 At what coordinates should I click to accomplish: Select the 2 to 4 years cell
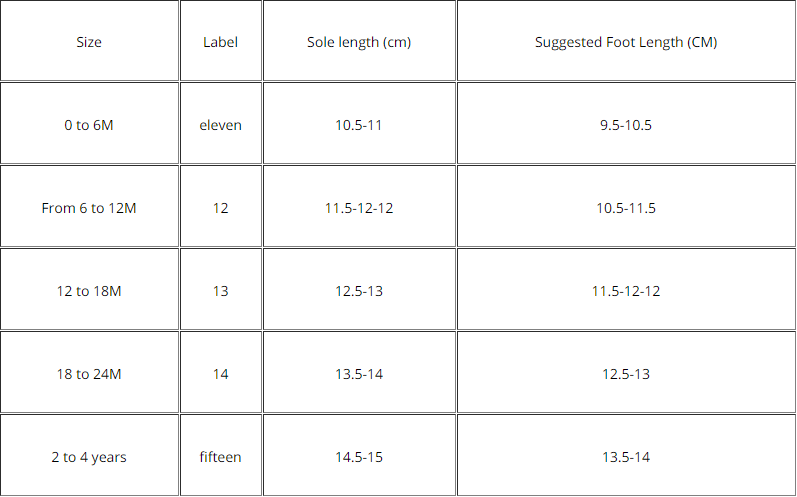(89, 457)
